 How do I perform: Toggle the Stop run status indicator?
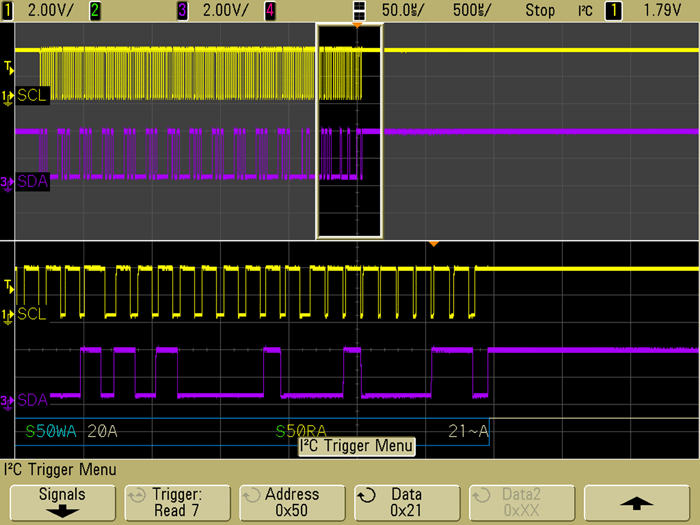pyautogui.click(x=540, y=10)
